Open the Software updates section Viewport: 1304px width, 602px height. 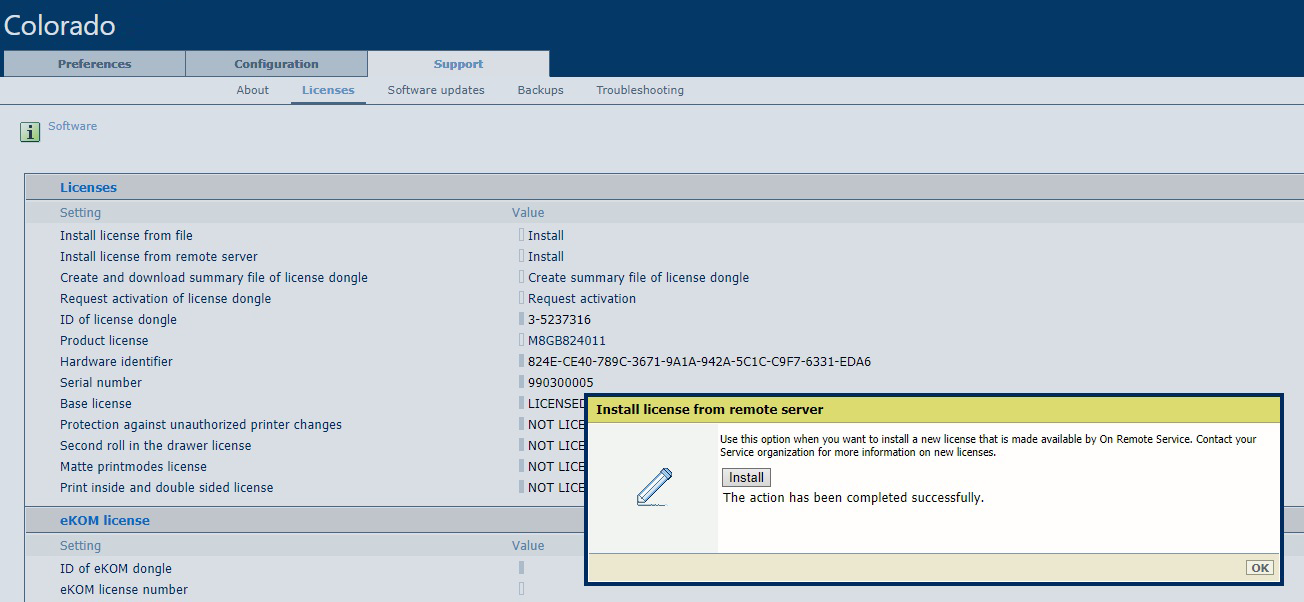pyautogui.click(x=436, y=90)
